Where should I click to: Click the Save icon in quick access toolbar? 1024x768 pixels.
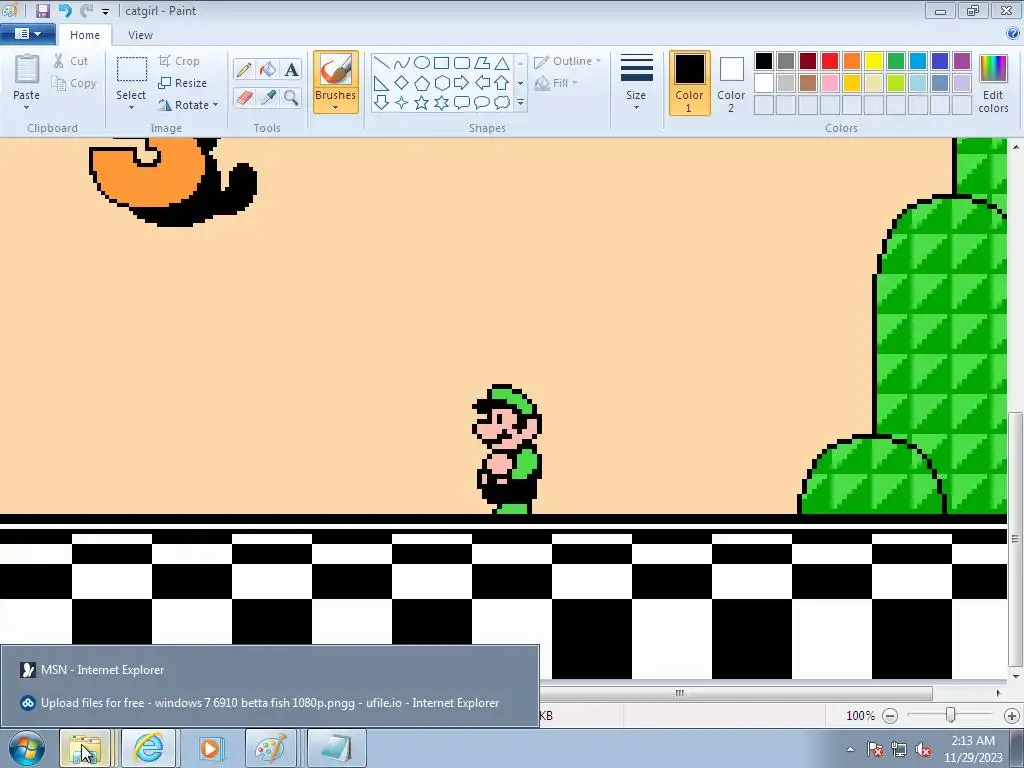(x=42, y=10)
